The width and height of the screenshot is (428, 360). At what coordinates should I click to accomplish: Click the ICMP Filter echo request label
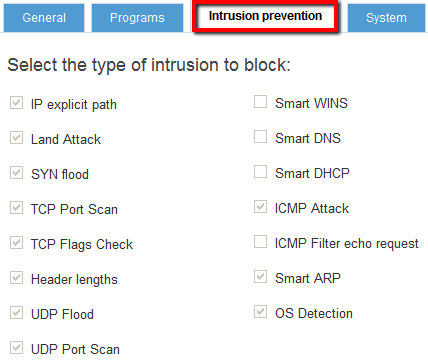[347, 244]
